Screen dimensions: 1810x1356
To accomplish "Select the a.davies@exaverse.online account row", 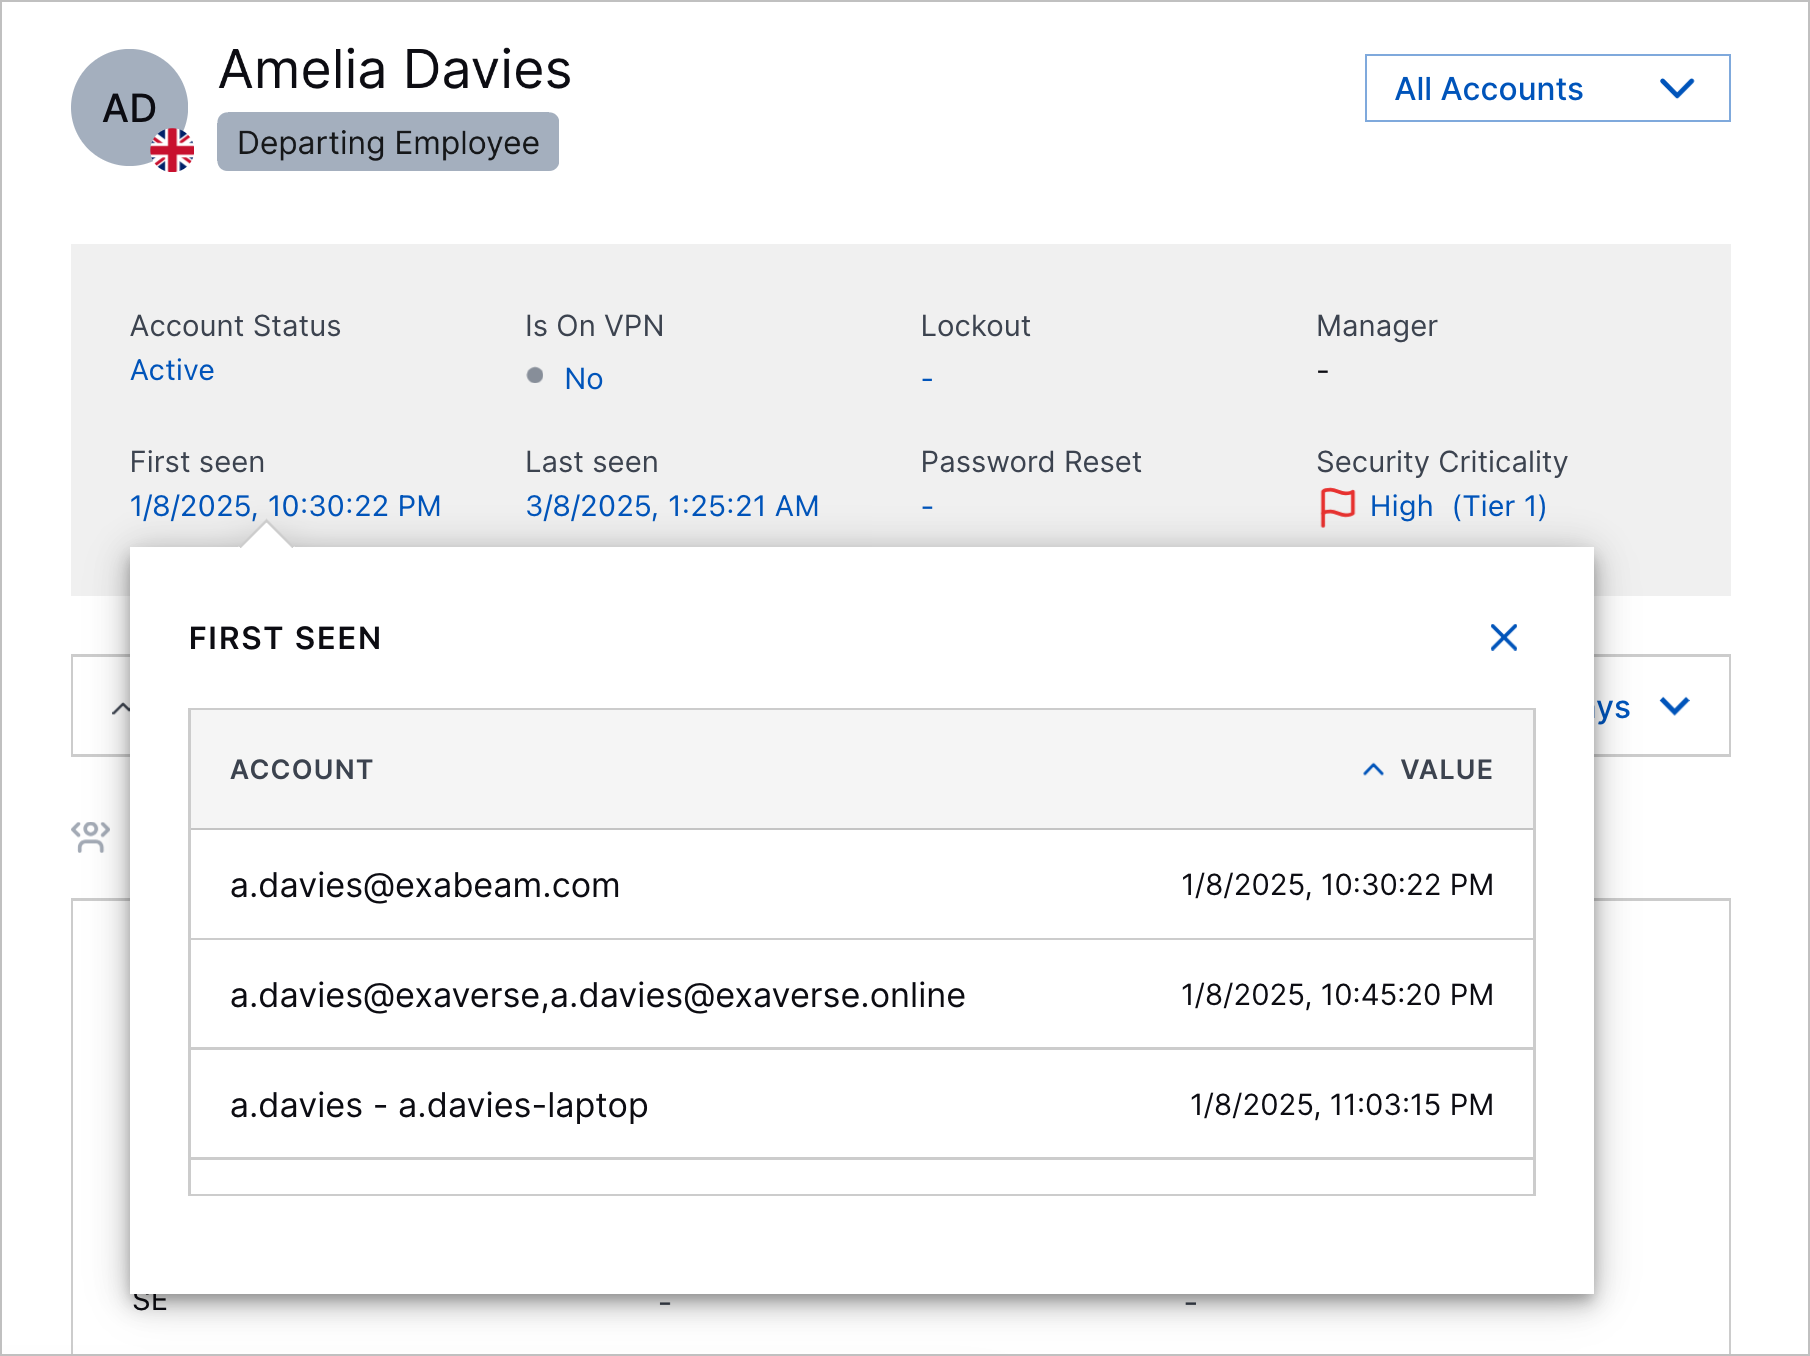I will pos(597,995).
